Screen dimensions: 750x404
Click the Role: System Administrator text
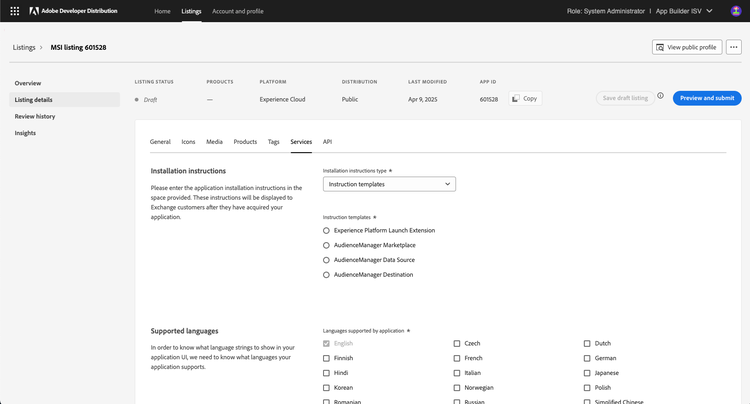click(606, 11)
